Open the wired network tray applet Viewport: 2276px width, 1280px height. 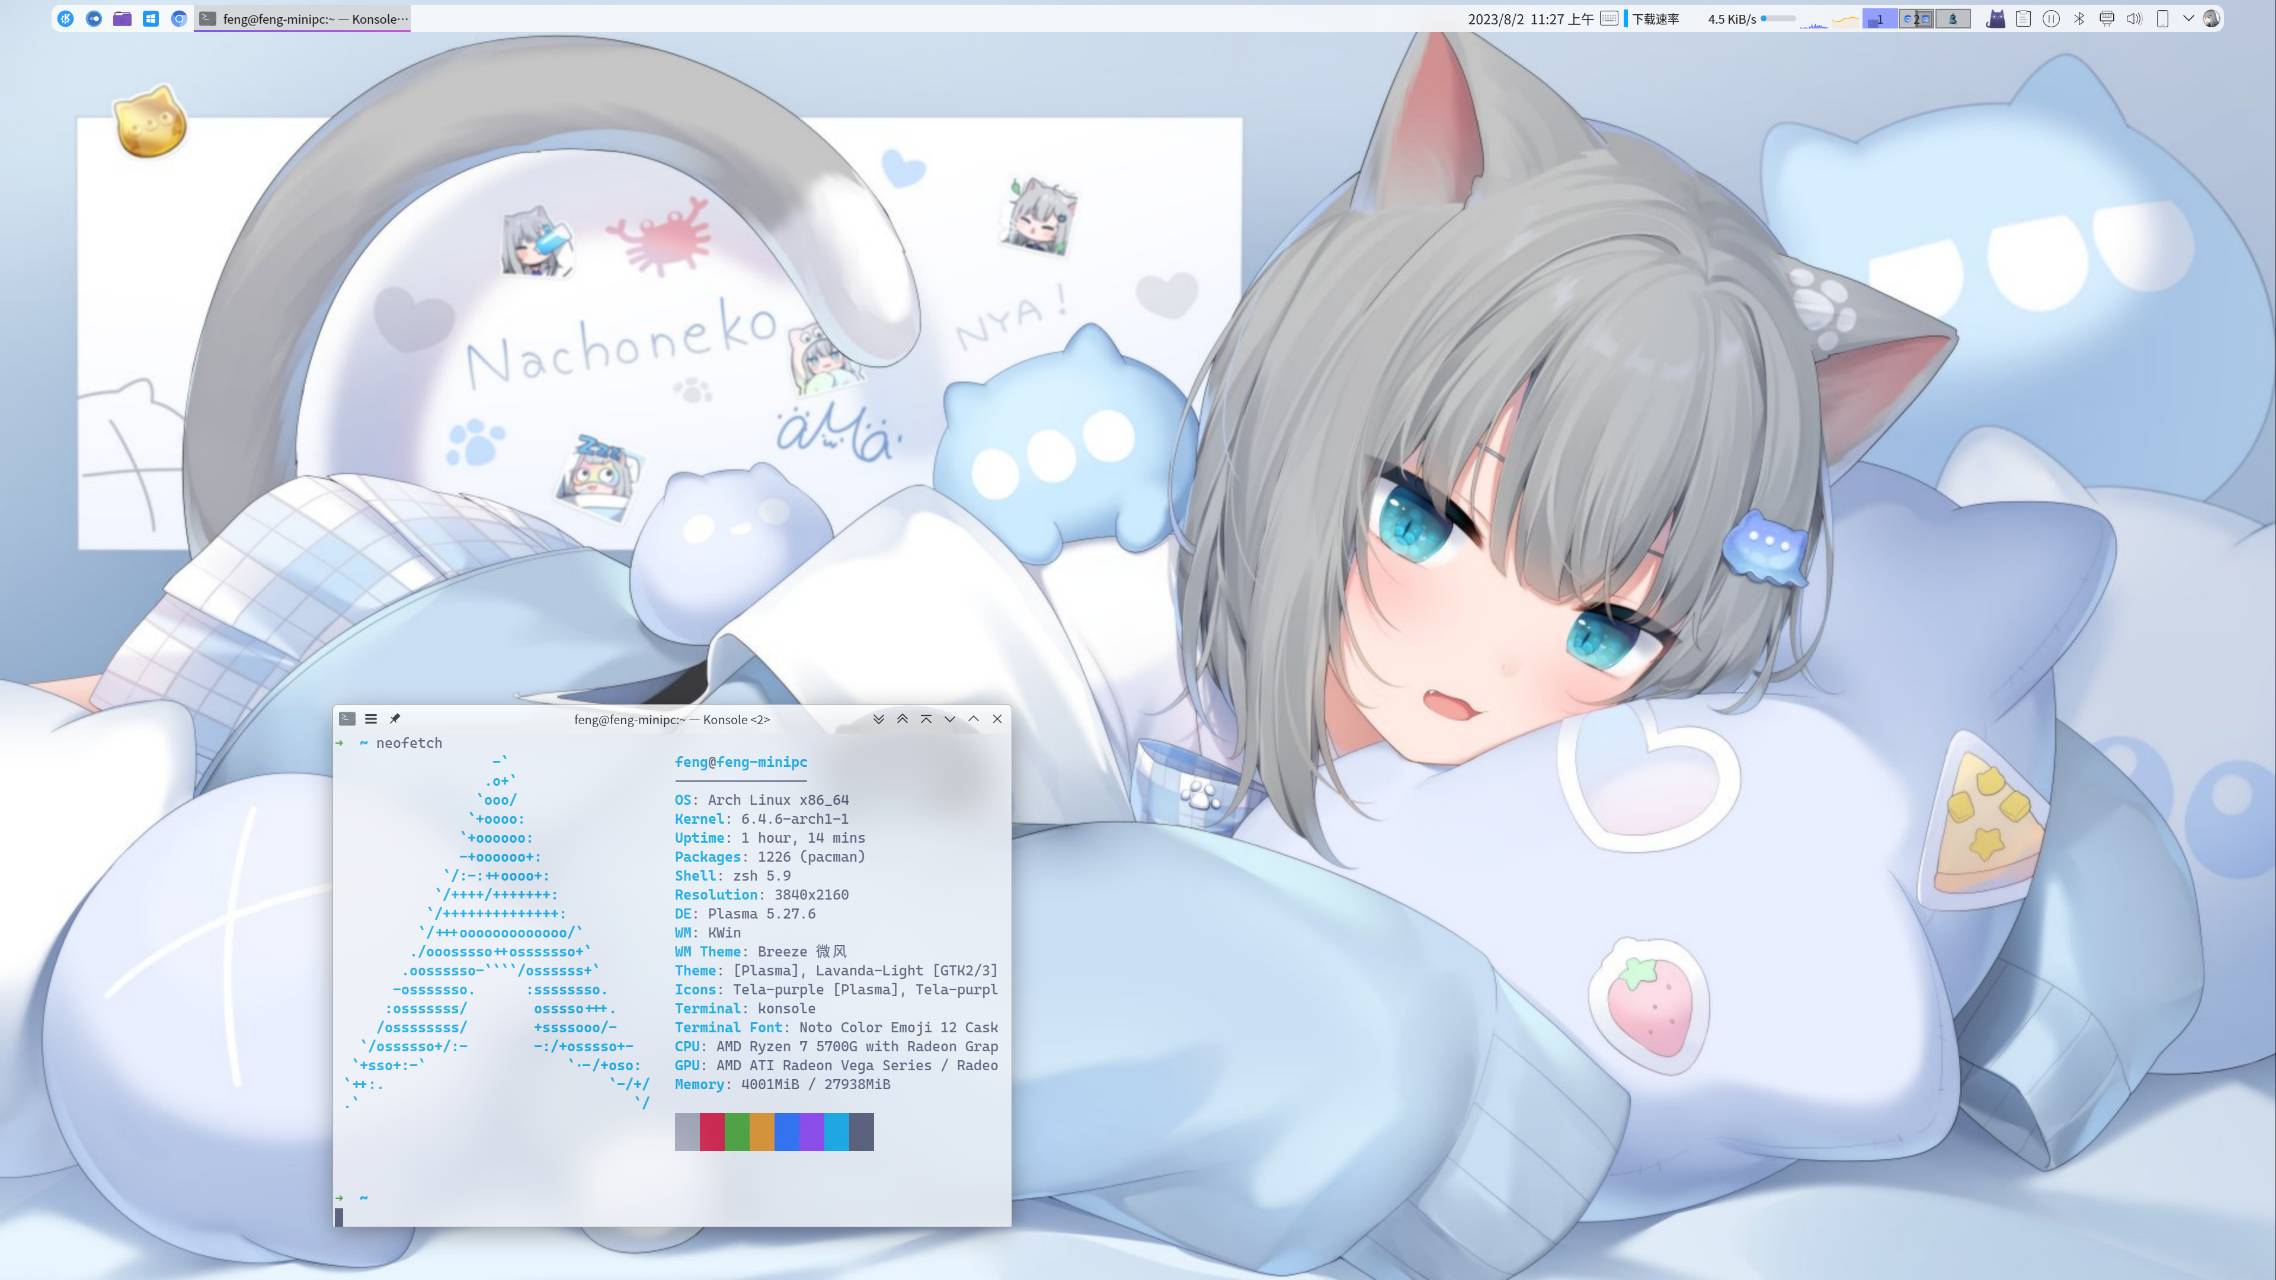[x=2107, y=18]
